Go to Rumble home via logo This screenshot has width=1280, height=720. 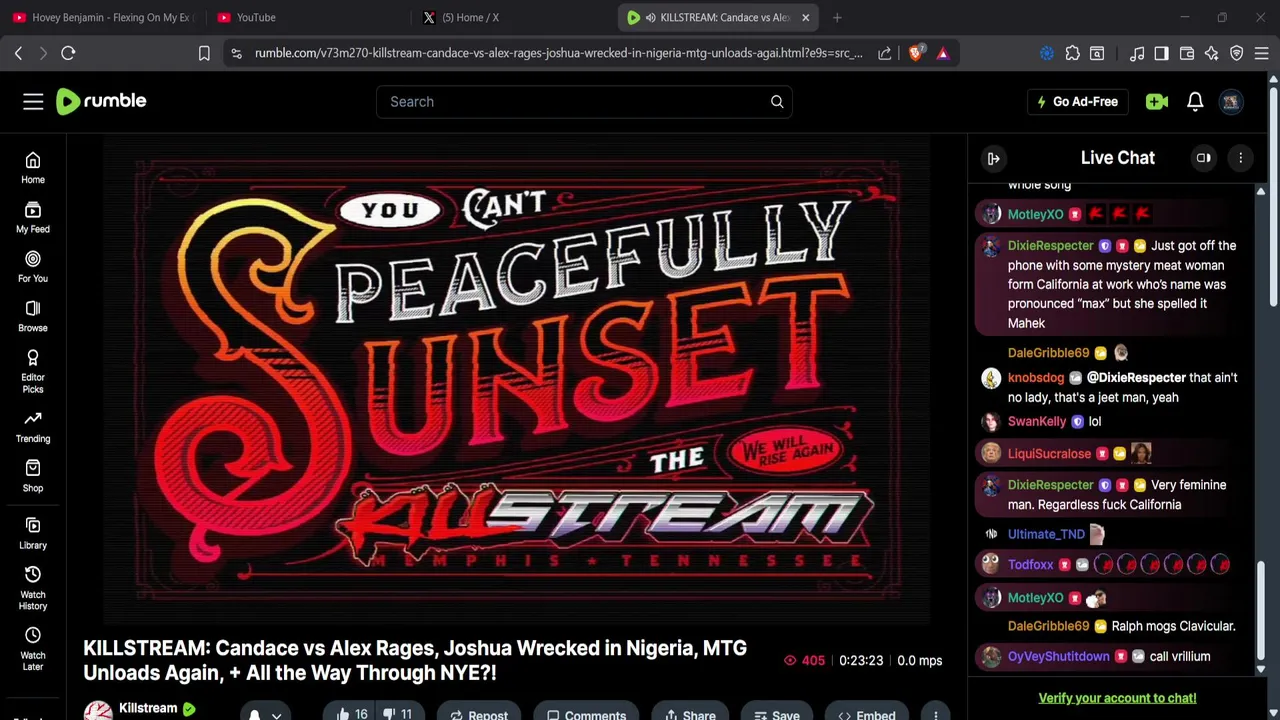(x=101, y=101)
